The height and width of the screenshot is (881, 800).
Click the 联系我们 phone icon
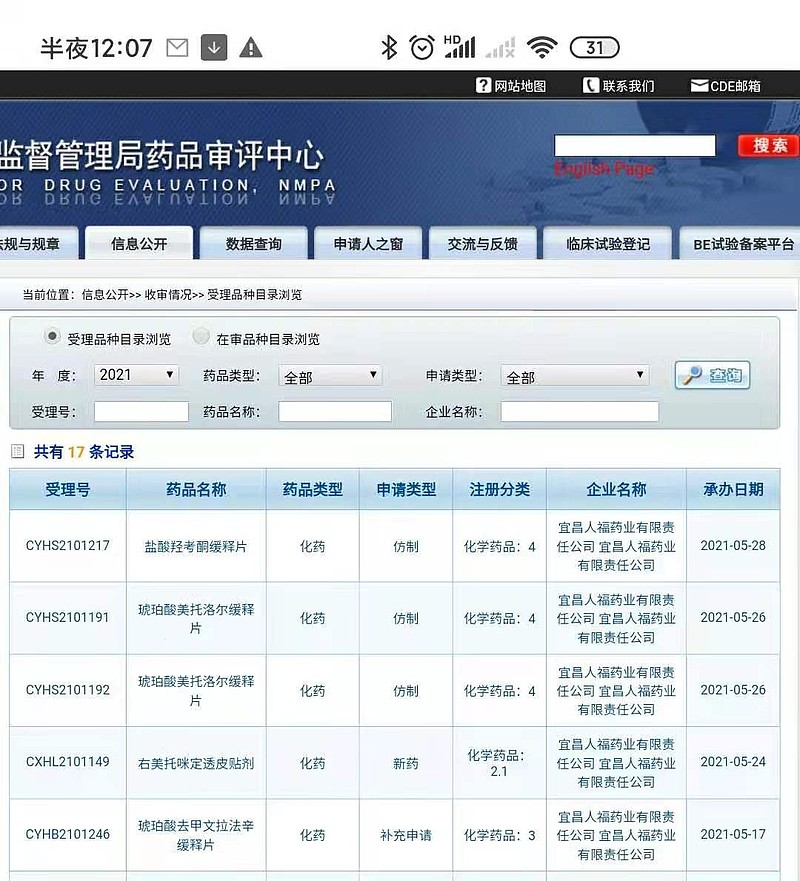click(590, 85)
